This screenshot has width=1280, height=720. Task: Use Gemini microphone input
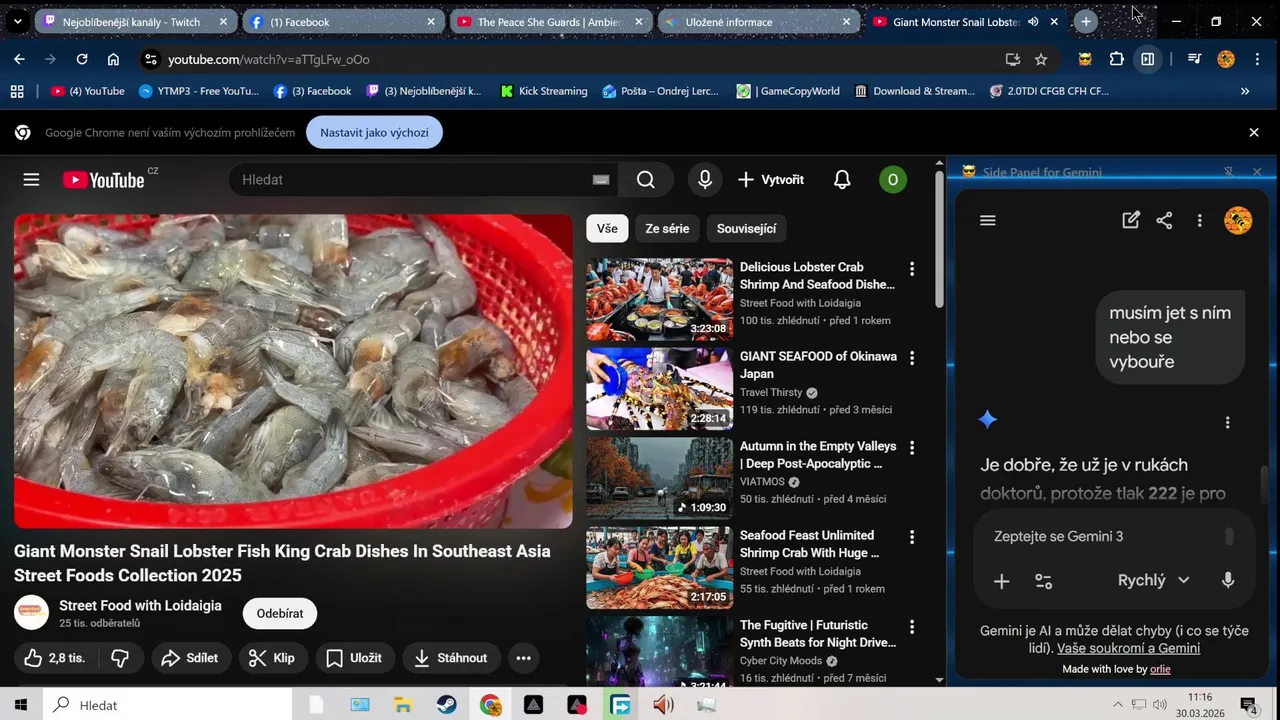pyautogui.click(x=1228, y=581)
